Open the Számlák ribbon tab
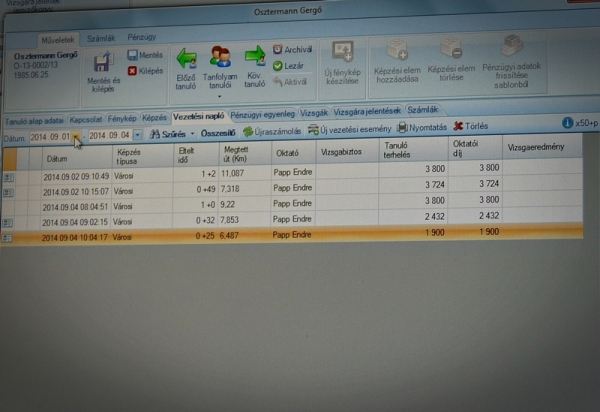This screenshot has width=600, height=412. (x=100, y=36)
